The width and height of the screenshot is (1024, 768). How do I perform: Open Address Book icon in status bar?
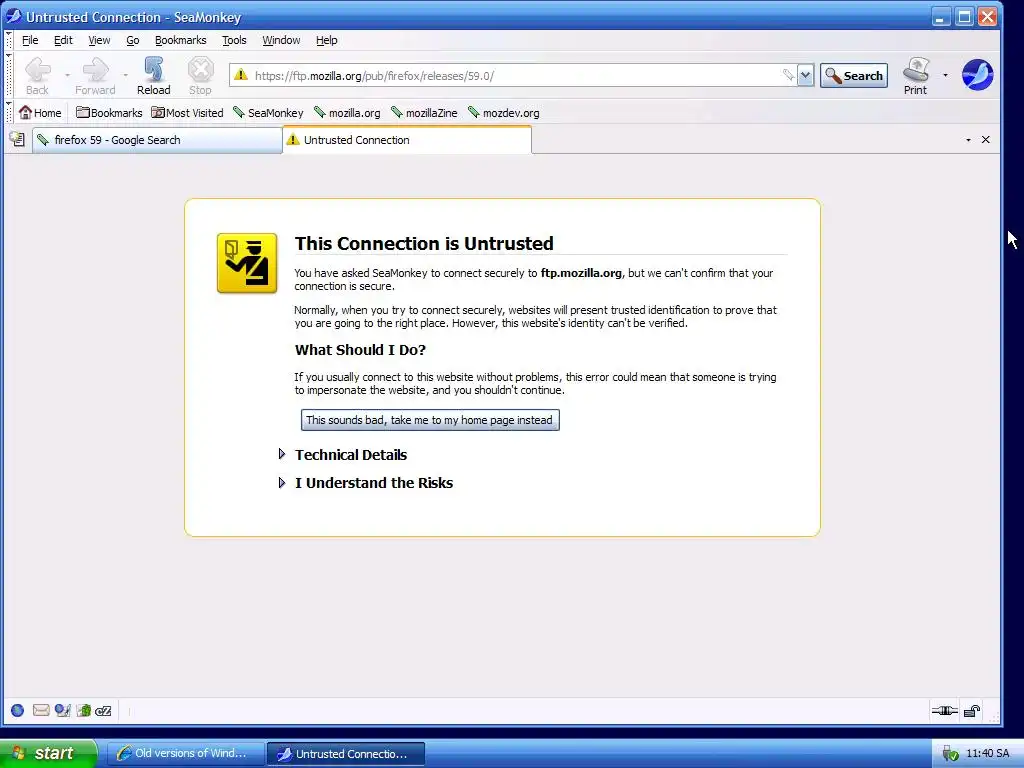(84, 711)
